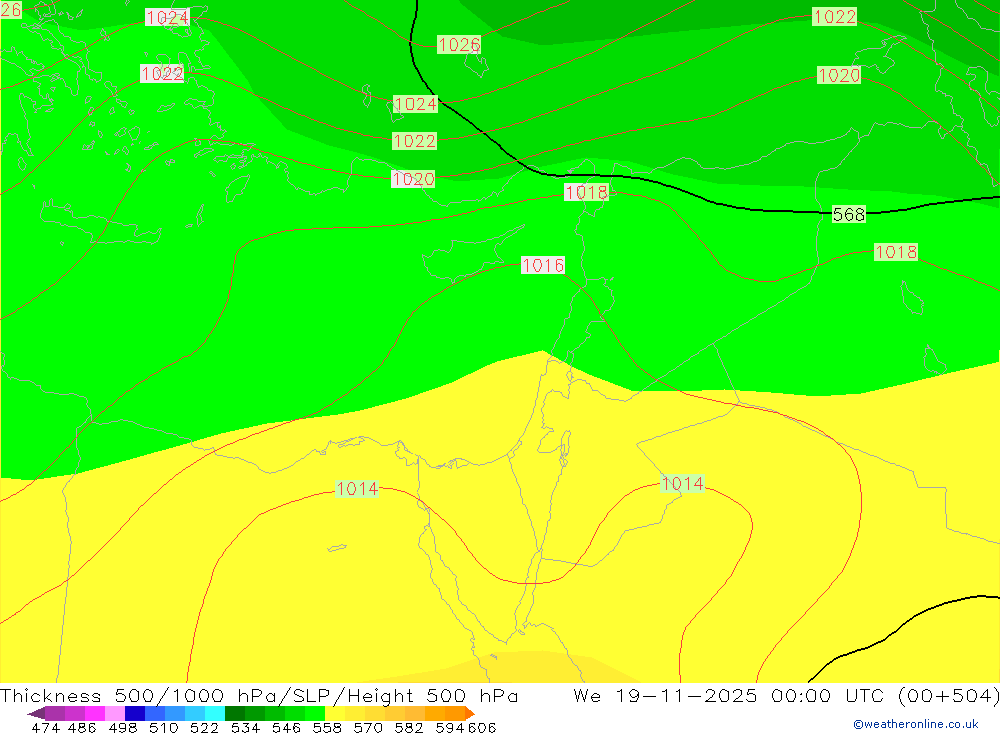Click the orange right arrow of the color scale
Viewport: 1000px width, 733px height.
[470, 713]
